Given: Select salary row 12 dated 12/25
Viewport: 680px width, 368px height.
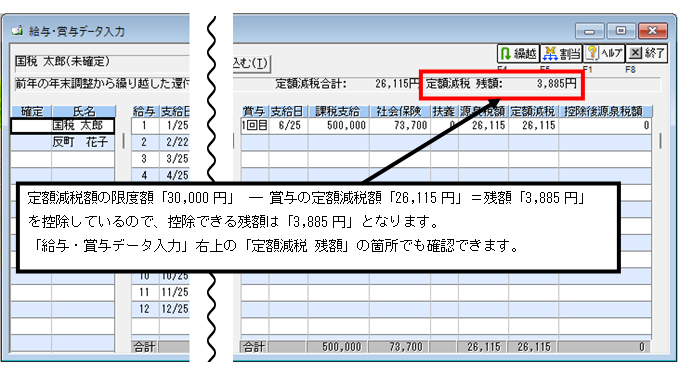Looking at the screenshot, I should point(160,309).
